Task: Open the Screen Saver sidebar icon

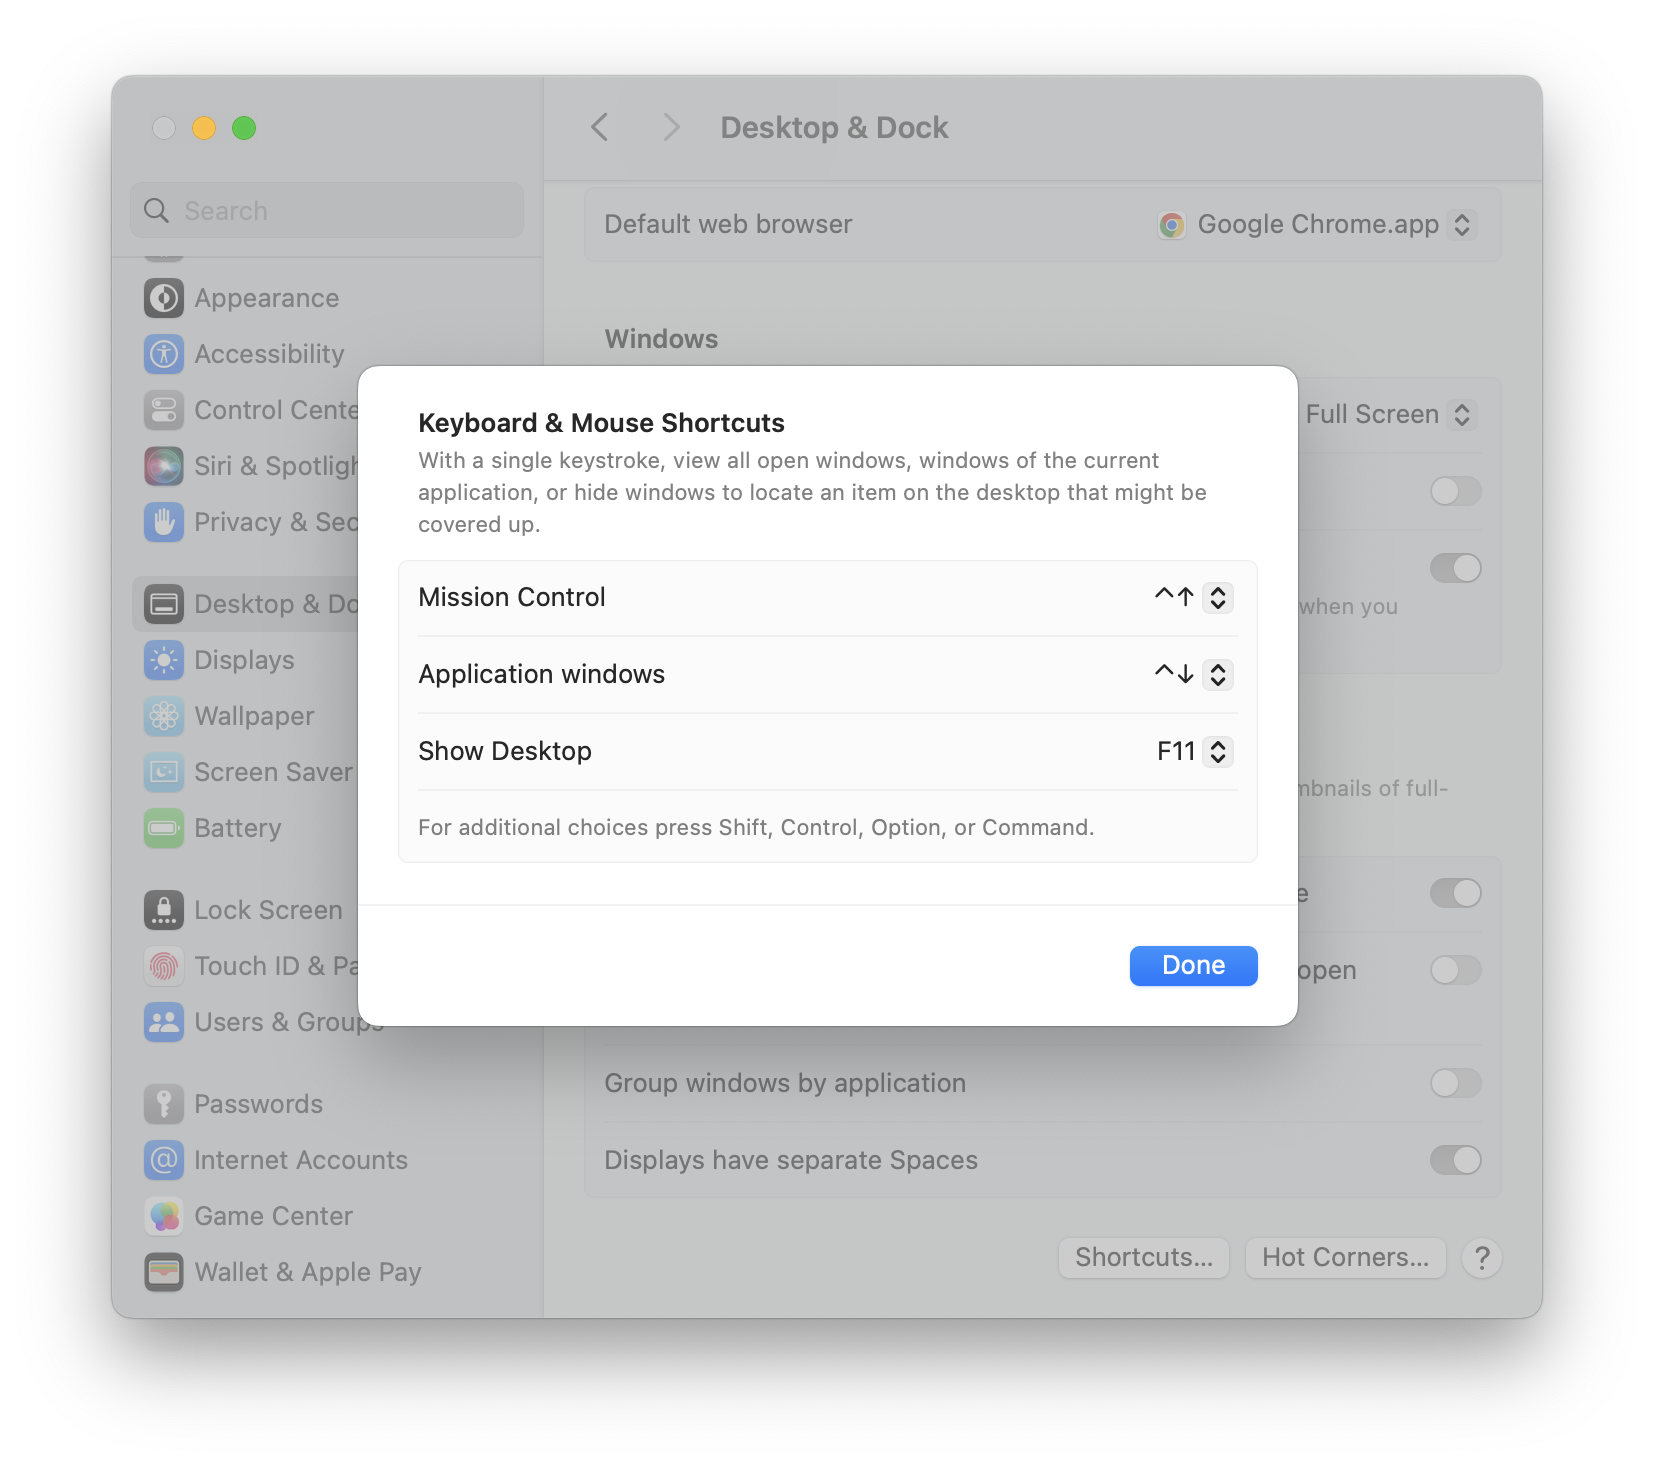Action: click(164, 772)
